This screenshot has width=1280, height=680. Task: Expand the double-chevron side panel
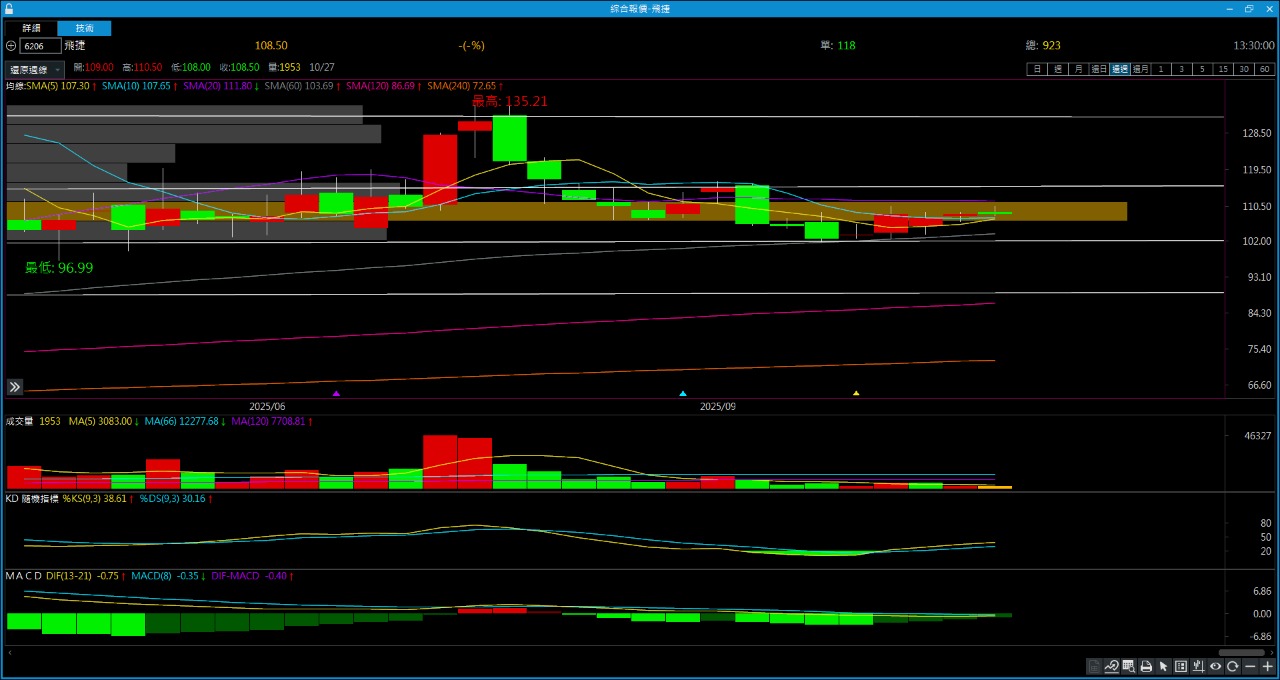[15, 387]
